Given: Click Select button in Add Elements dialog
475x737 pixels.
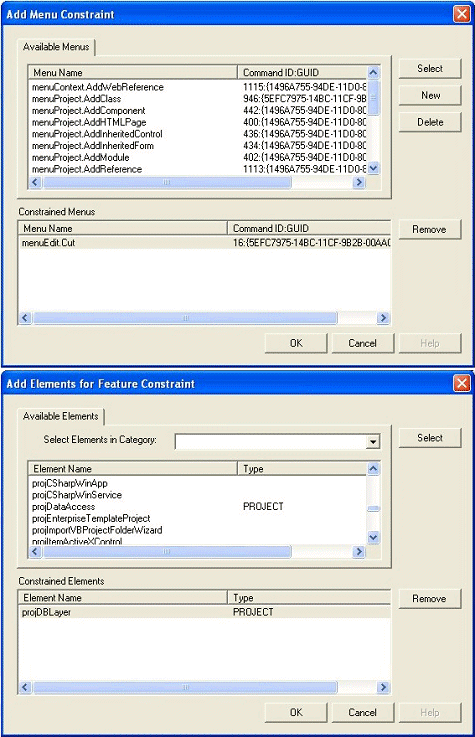Looking at the screenshot, I should [x=430, y=438].
